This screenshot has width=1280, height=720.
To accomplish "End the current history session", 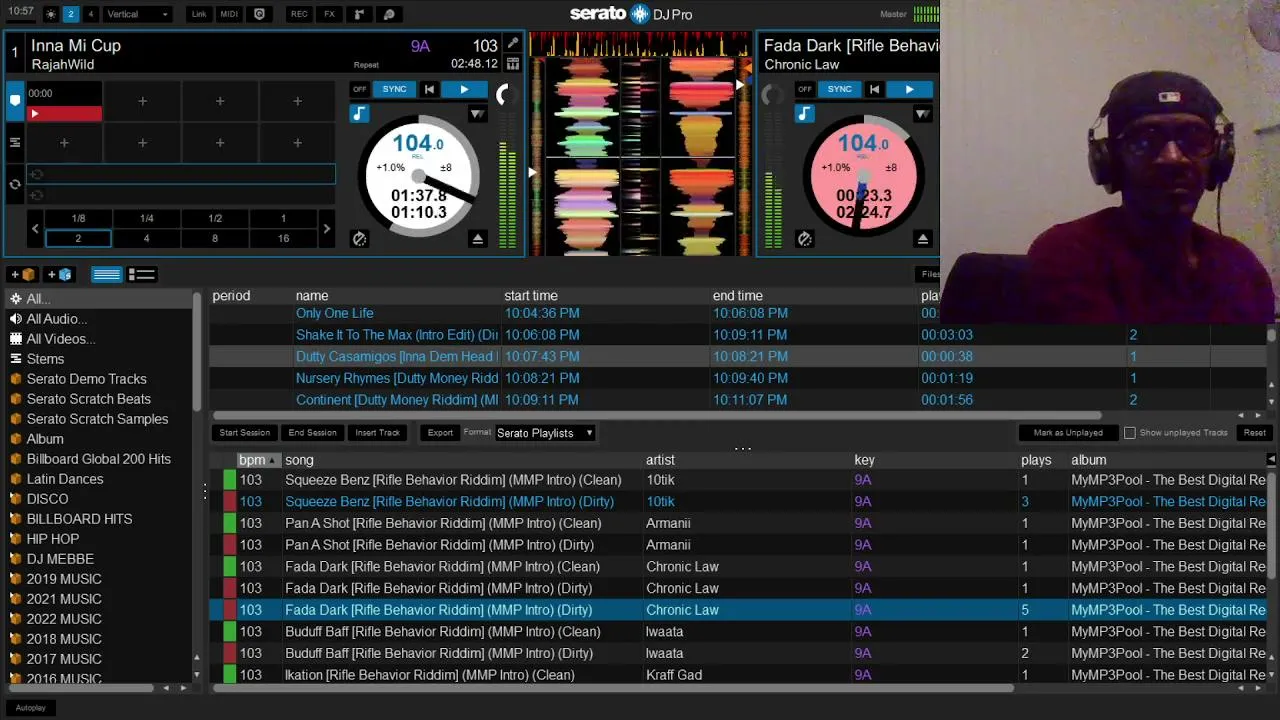I will pyautogui.click(x=312, y=433).
